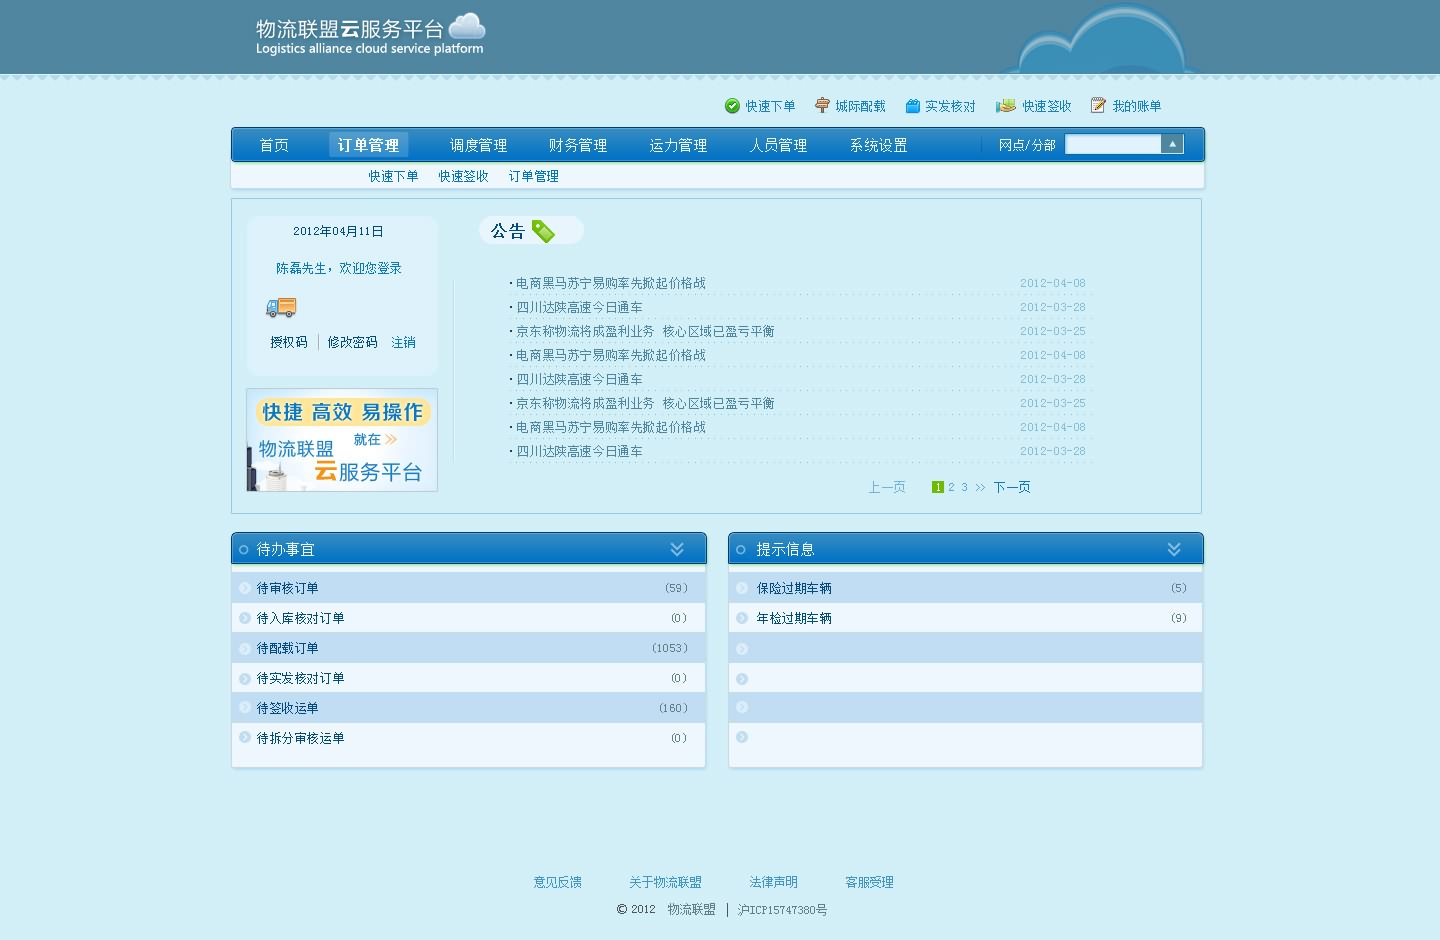Click the 意见反馈 footer link

click(557, 882)
